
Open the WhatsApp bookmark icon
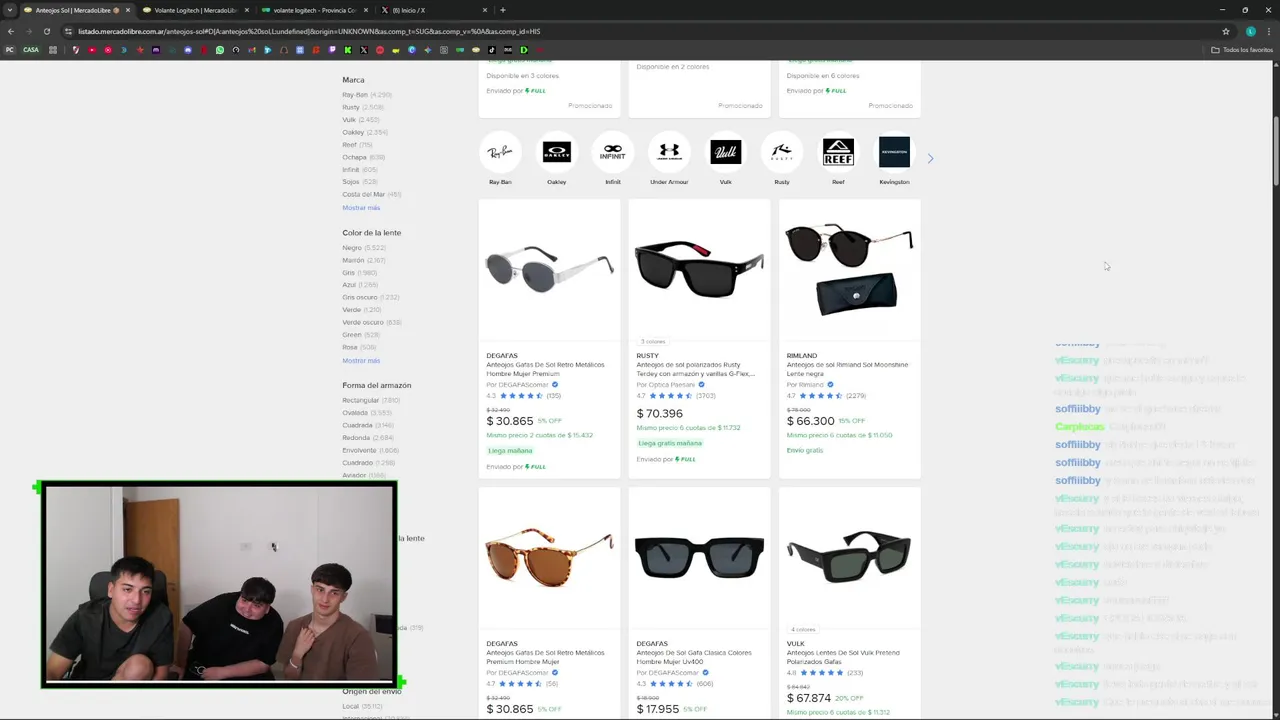tap(220, 50)
